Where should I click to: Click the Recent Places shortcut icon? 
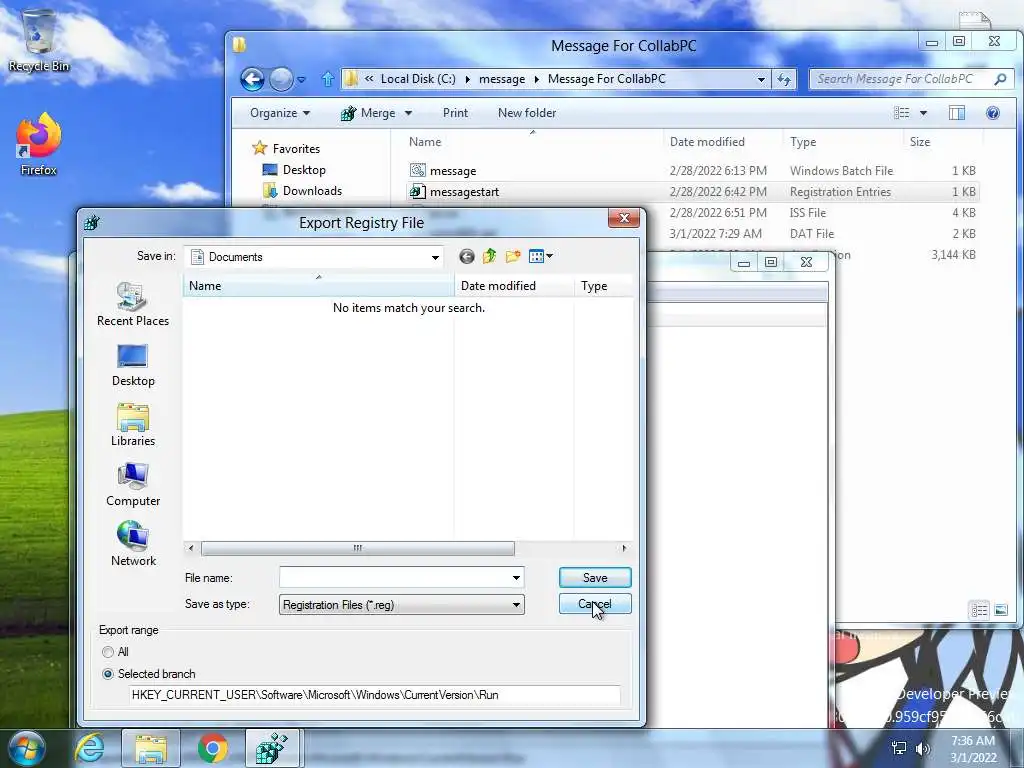[133, 304]
